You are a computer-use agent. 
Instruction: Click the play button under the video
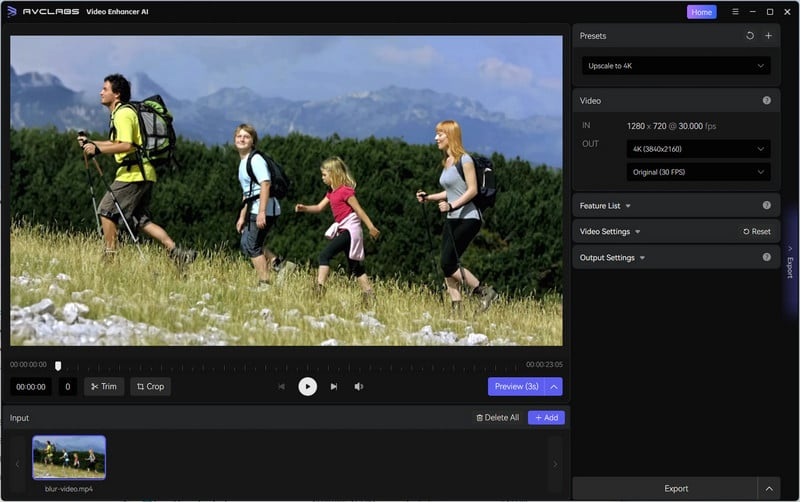click(308, 386)
